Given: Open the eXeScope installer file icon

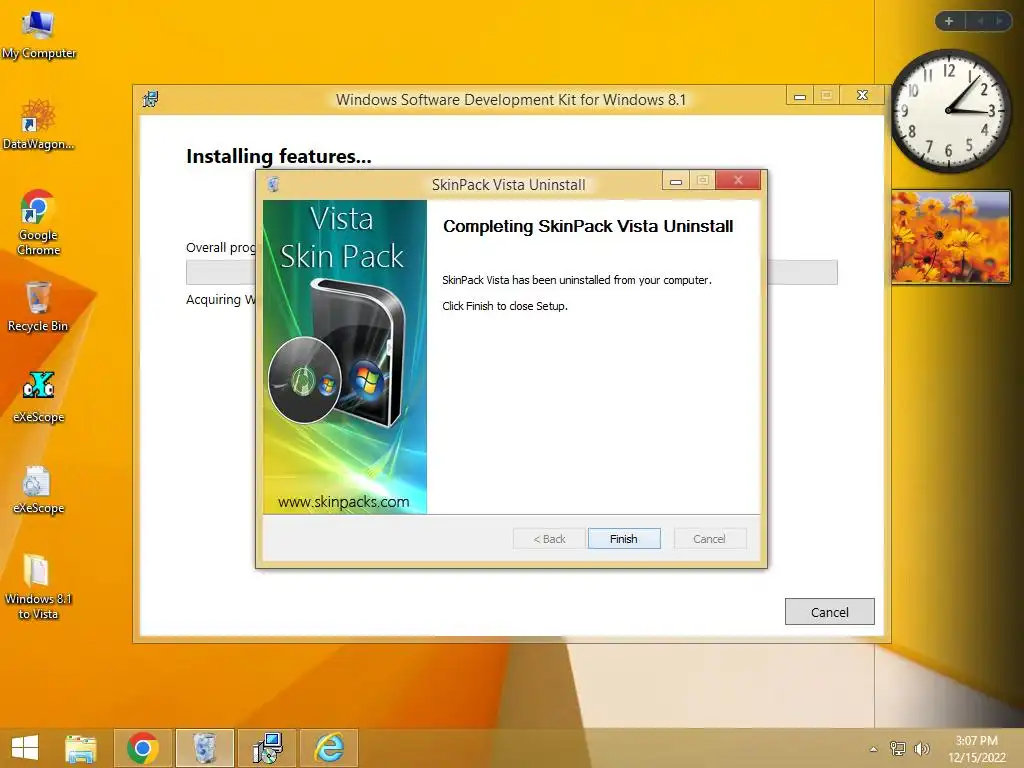Looking at the screenshot, I should 39,488.
